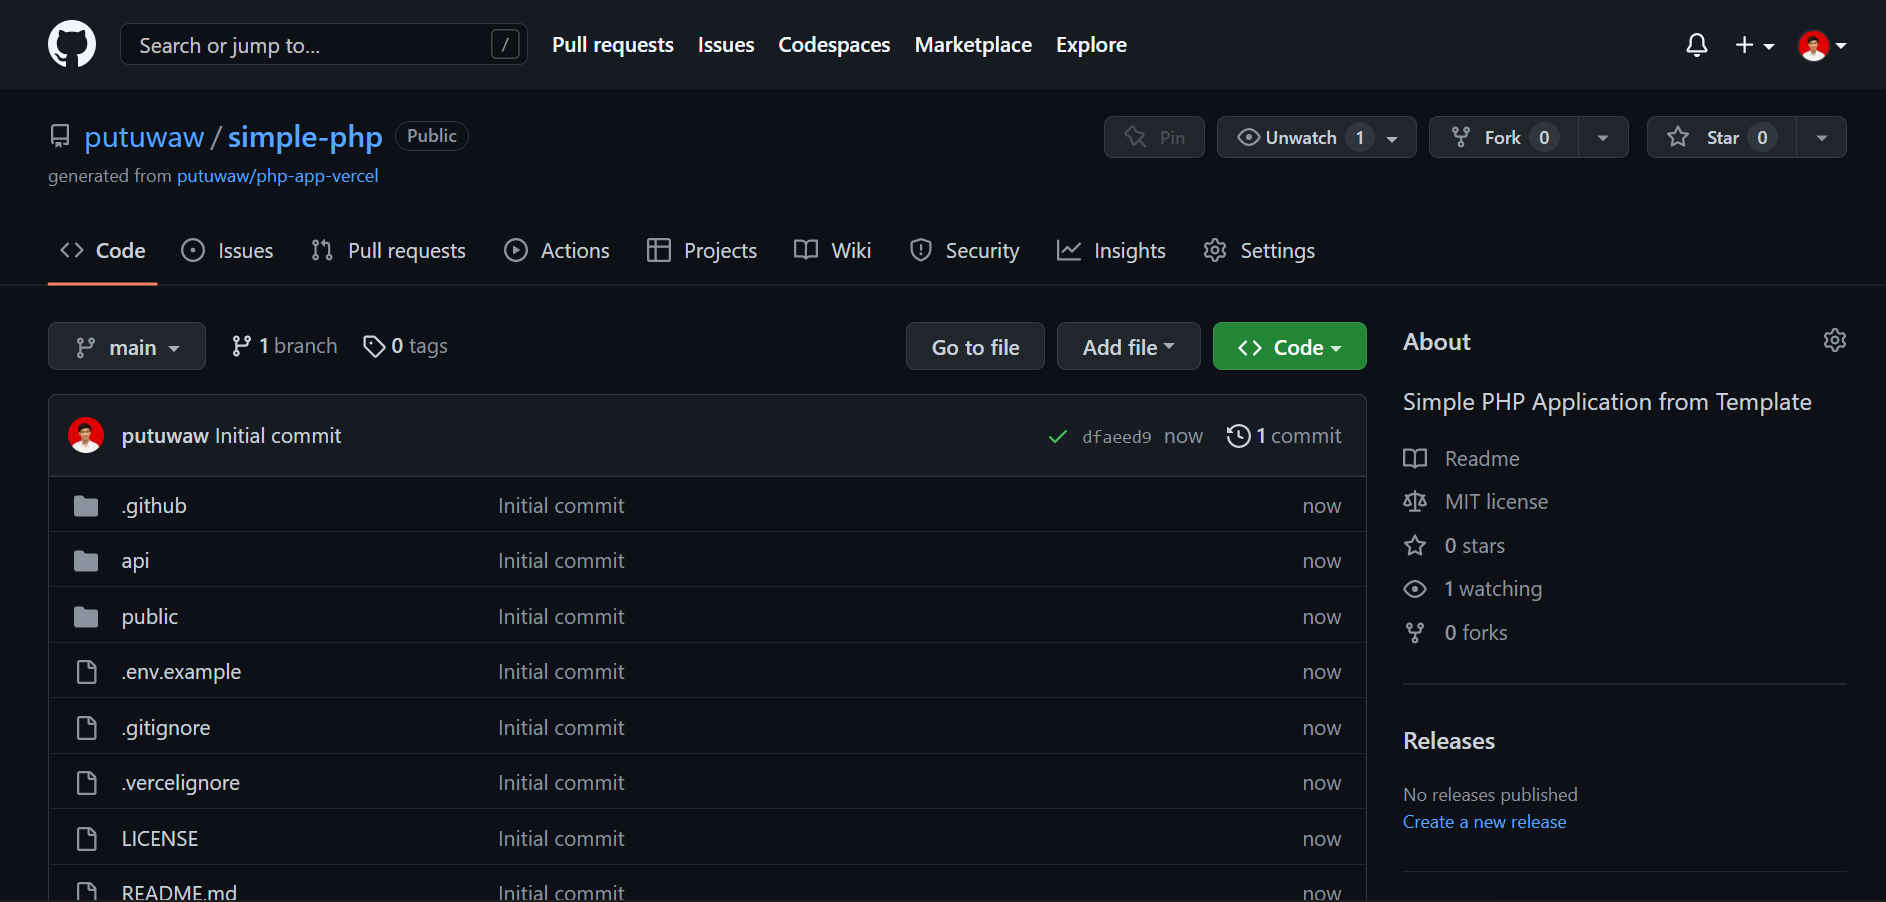The width and height of the screenshot is (1886, 902).
Task: Expand the Fork options arrow
Action: 1603,137
